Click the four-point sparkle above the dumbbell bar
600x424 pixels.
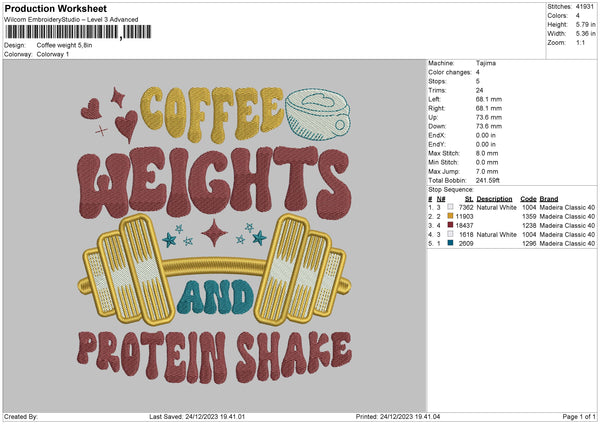[x=212, y=236]
